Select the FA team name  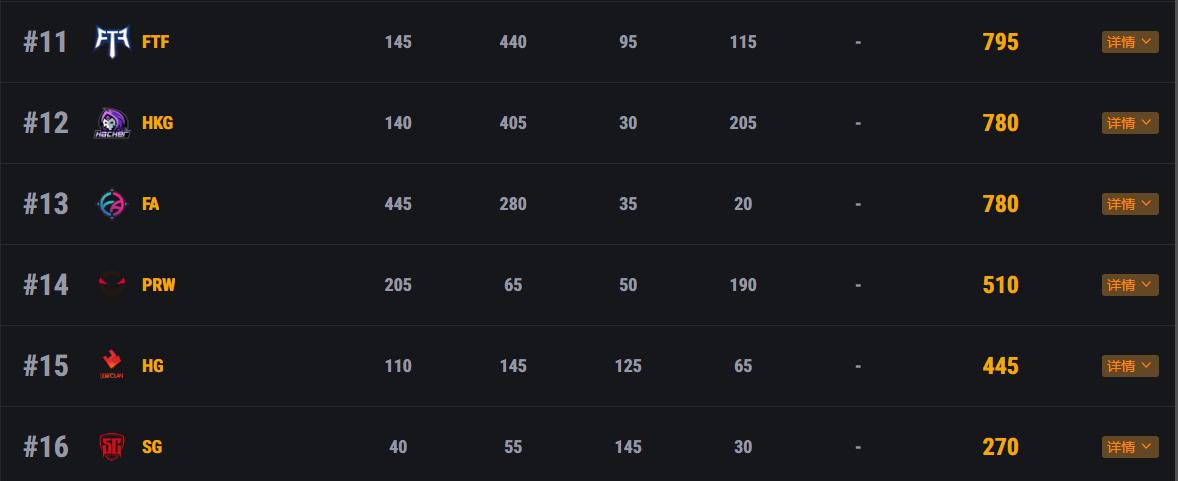coord(151,204)
